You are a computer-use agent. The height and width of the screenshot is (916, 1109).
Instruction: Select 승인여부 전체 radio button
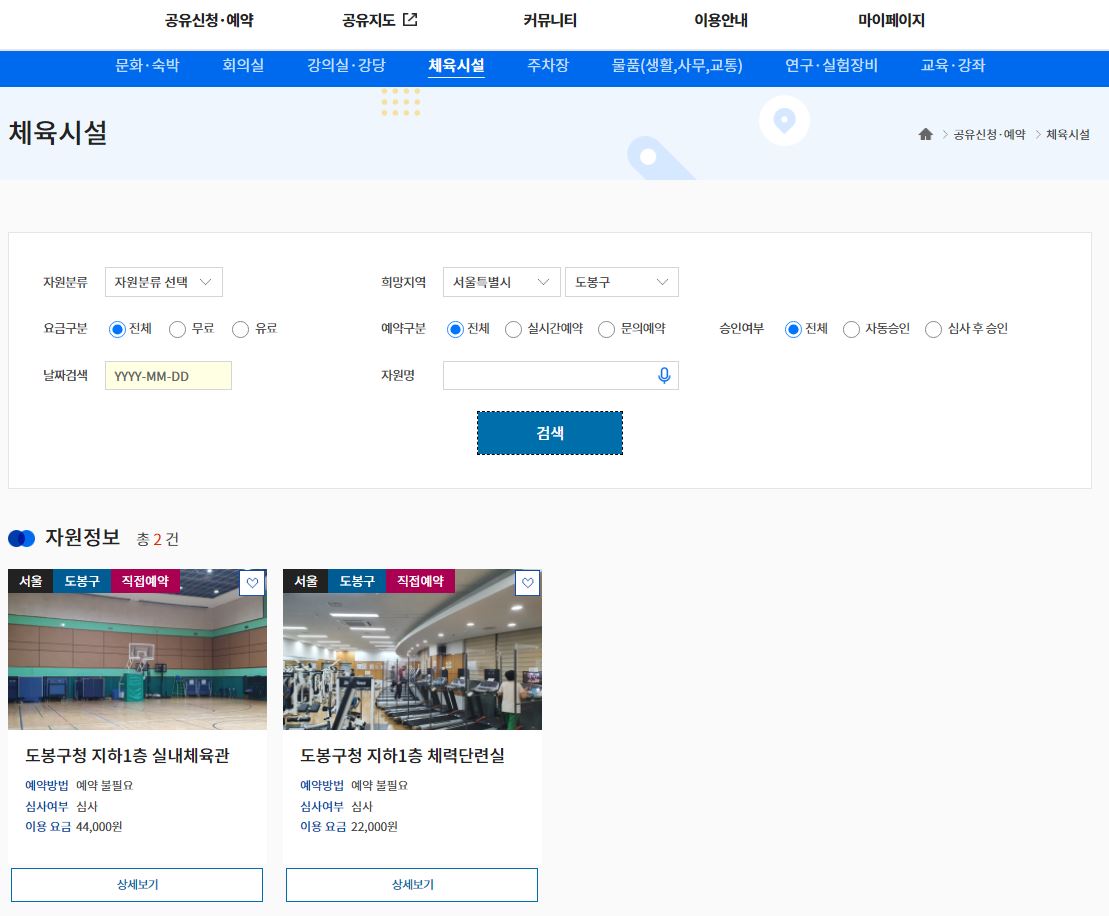[x=794, y=329]
